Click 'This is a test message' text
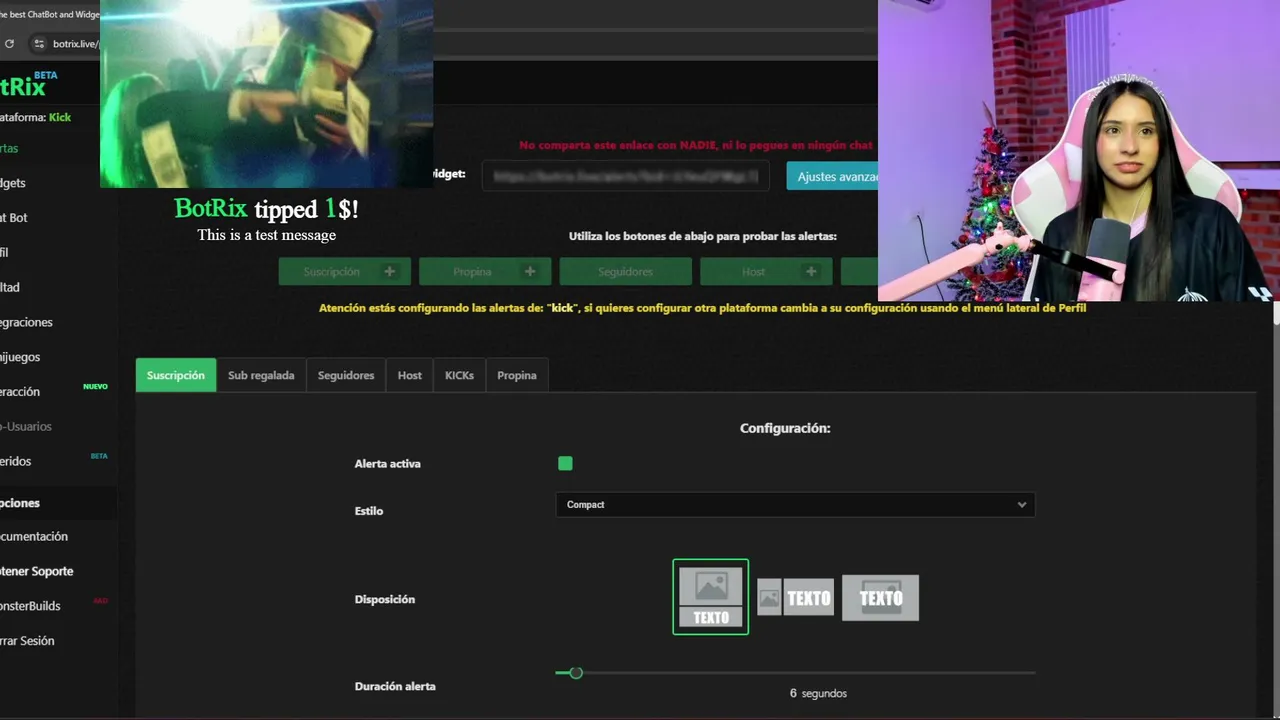Image resolution: width=1280 pixels, height=720 pixels. (266, 235)
